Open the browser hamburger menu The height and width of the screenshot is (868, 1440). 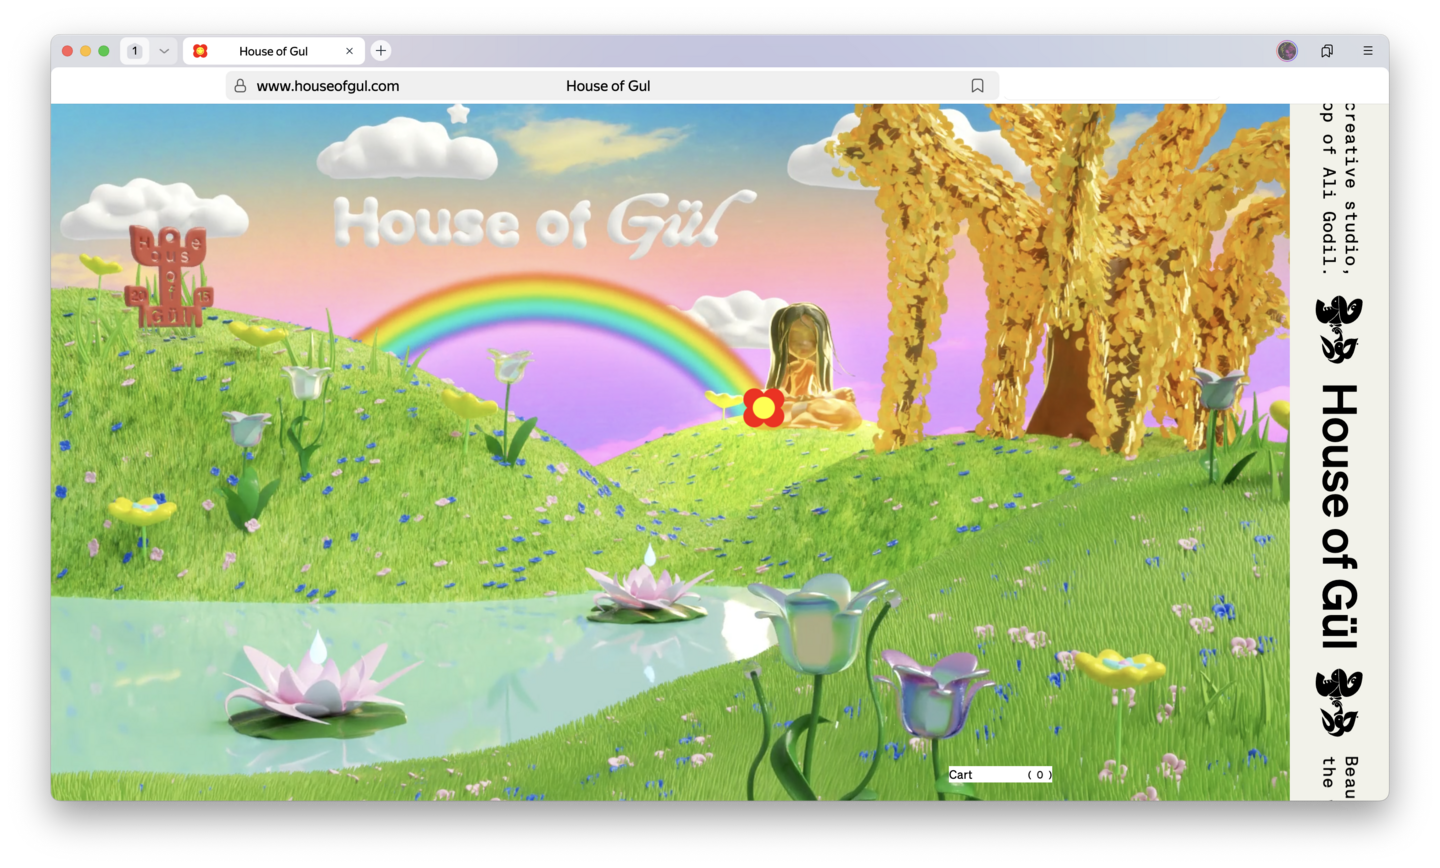tap(1368, 51)
